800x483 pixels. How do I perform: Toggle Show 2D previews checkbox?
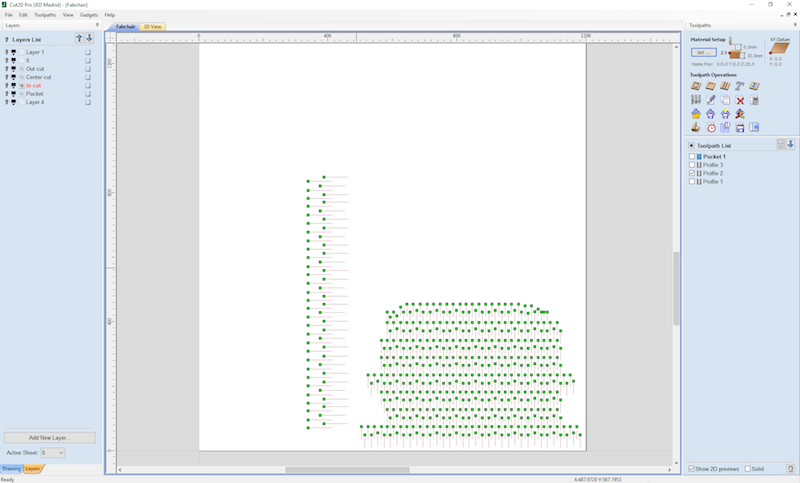691,469
